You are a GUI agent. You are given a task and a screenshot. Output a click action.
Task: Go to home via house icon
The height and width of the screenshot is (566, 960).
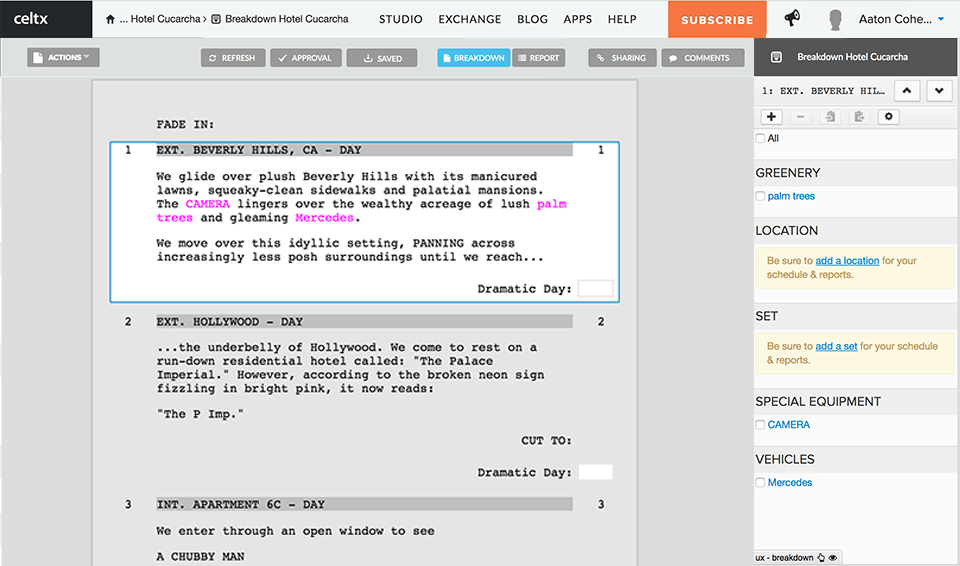pos(110,19)
